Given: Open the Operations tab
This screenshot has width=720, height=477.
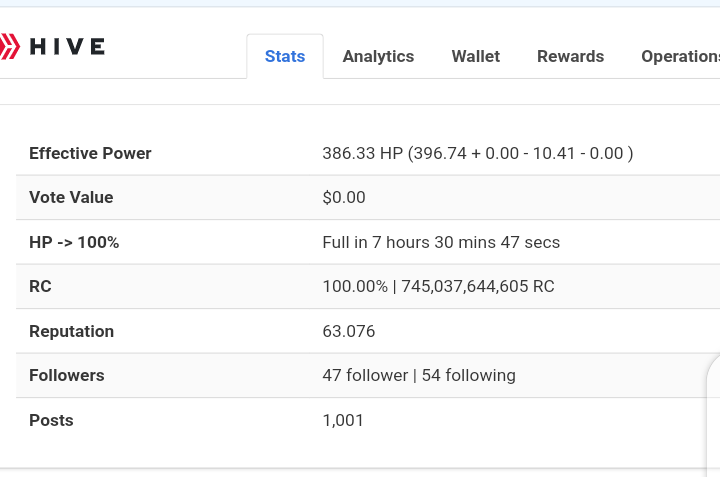Looking at the screenshot, I should [x=681, y=56].
